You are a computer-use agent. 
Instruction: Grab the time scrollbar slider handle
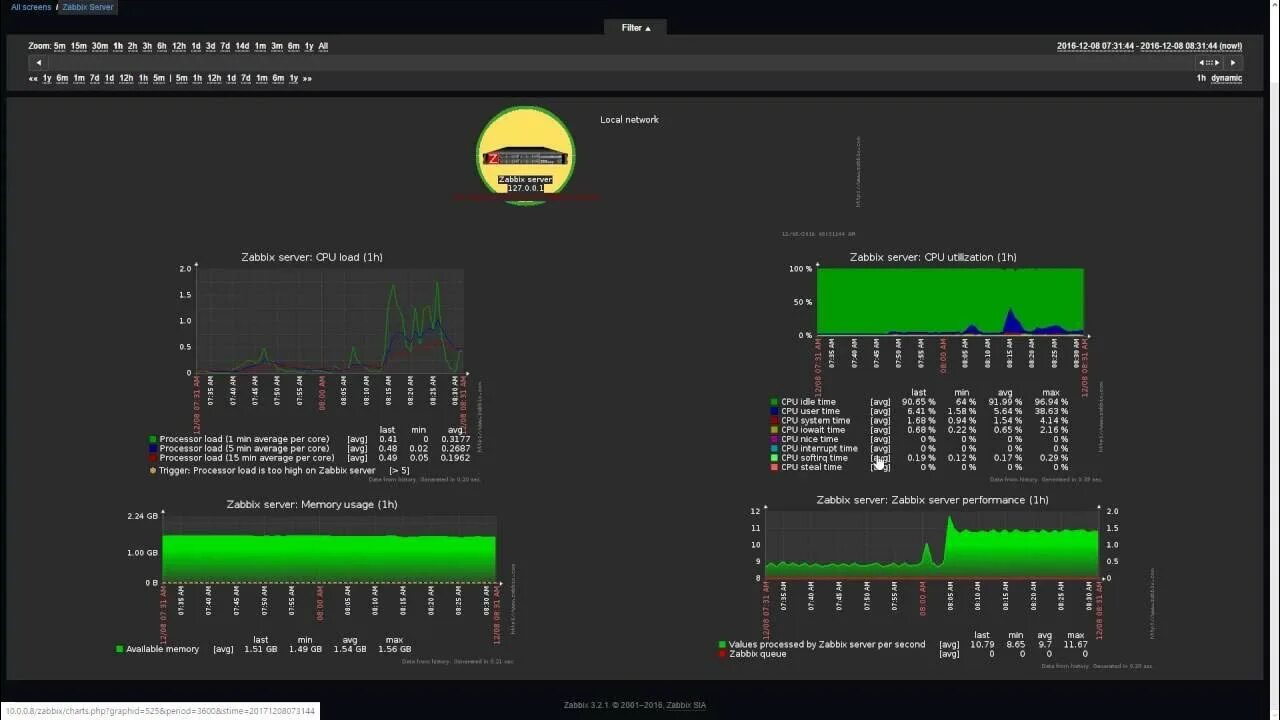(1209, 62)
